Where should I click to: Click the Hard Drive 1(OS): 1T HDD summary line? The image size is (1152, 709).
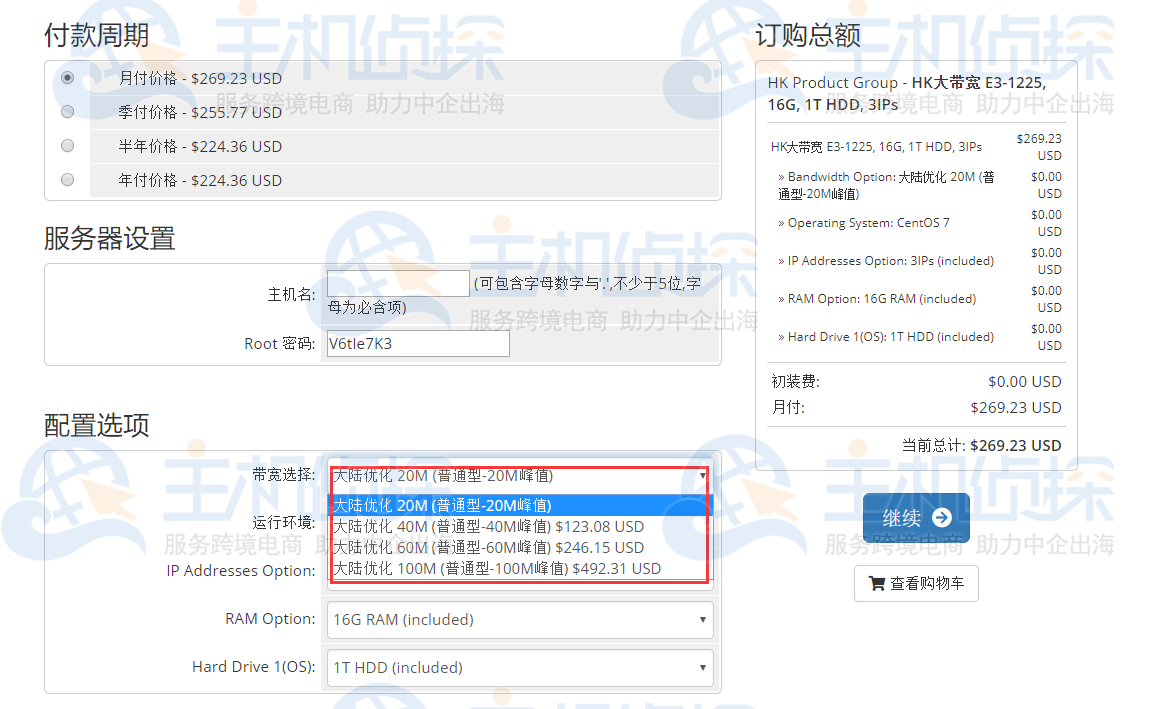(885, 336)
